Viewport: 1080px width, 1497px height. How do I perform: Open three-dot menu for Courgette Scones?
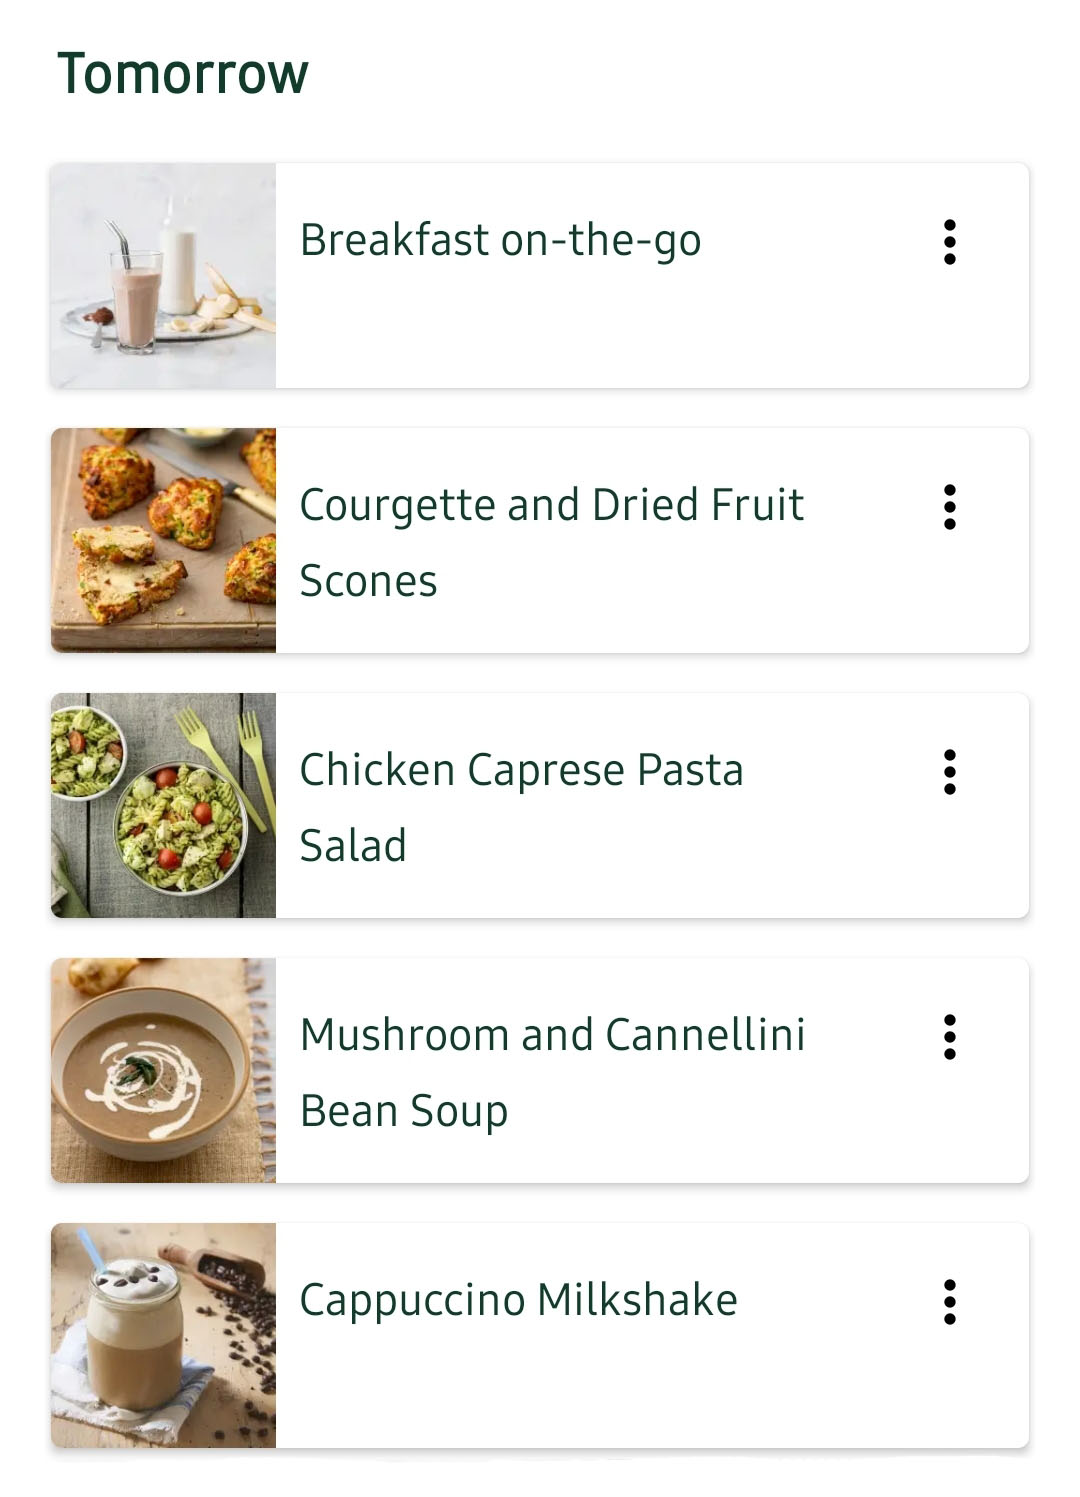(950, 507)
